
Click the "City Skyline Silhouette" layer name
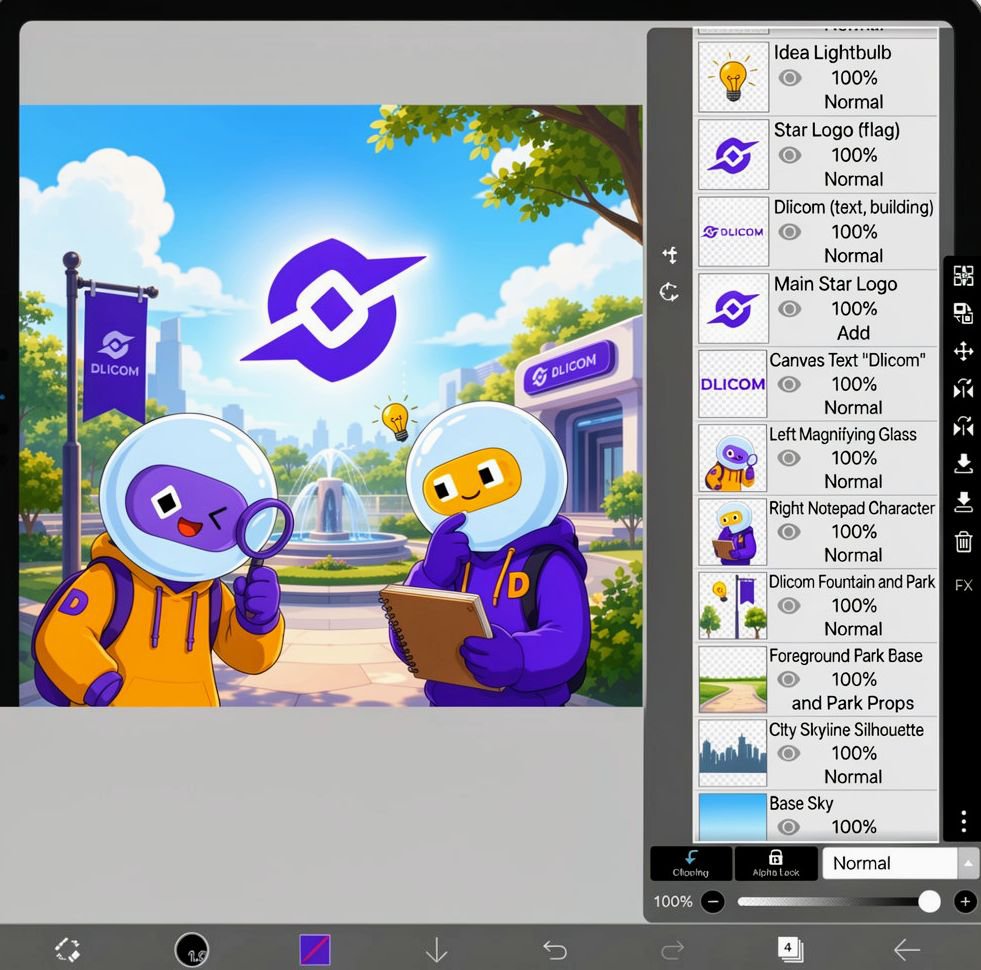coord(846,730)
